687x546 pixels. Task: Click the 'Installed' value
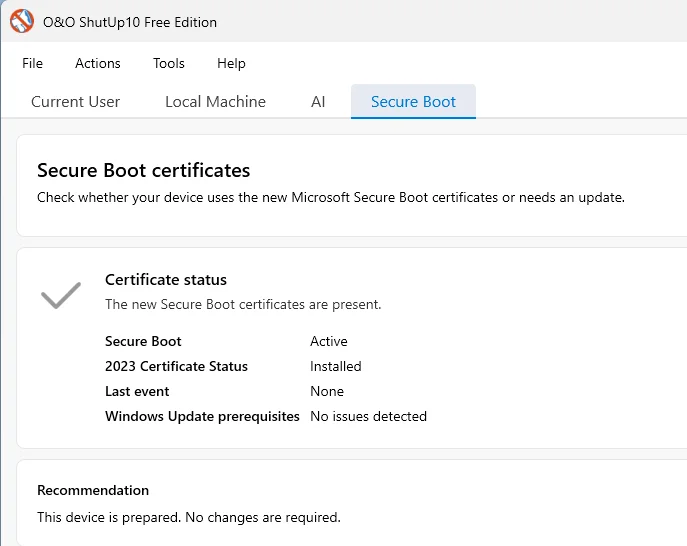(x=336, y=366)
